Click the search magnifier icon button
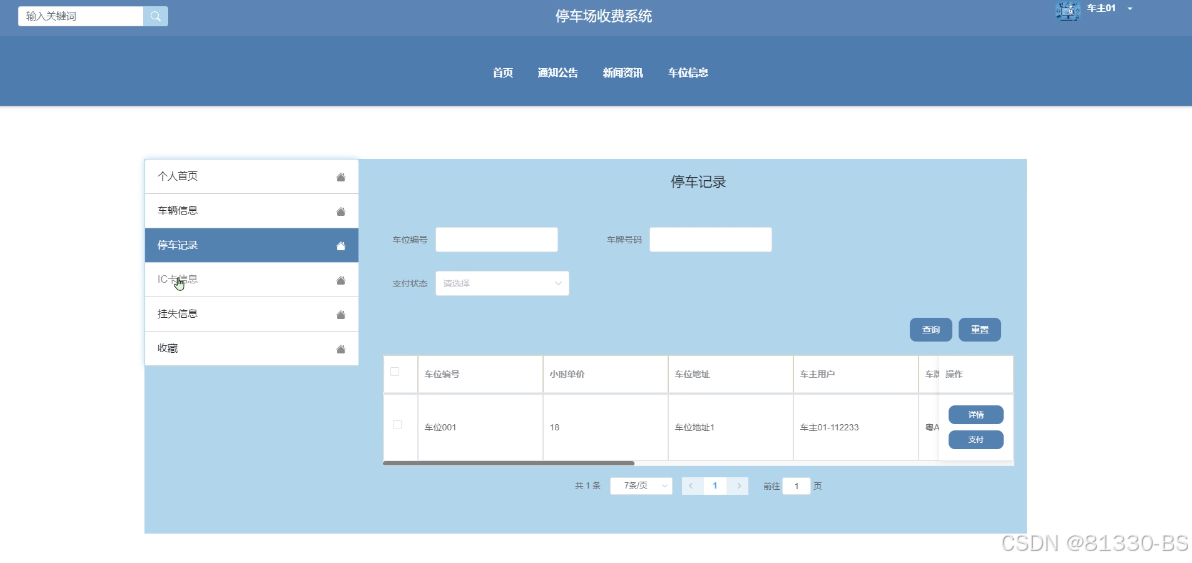This screenshot has width=1192, height=563. coord(155,16)
